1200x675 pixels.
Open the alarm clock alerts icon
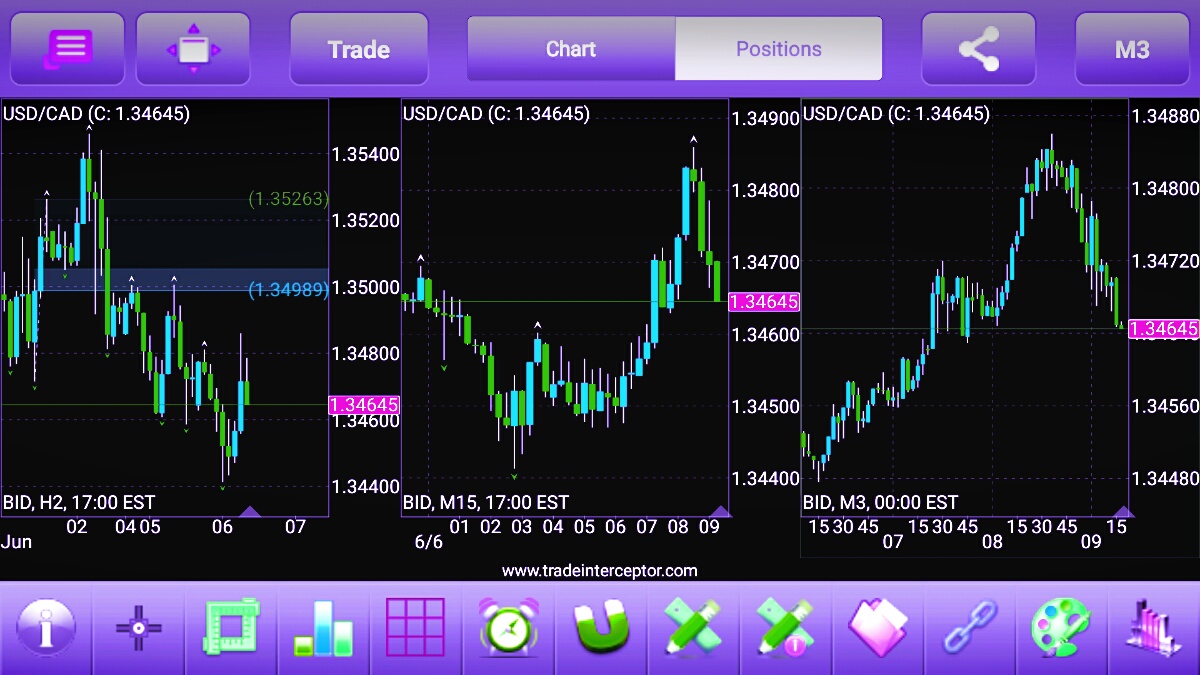[508, 629]
